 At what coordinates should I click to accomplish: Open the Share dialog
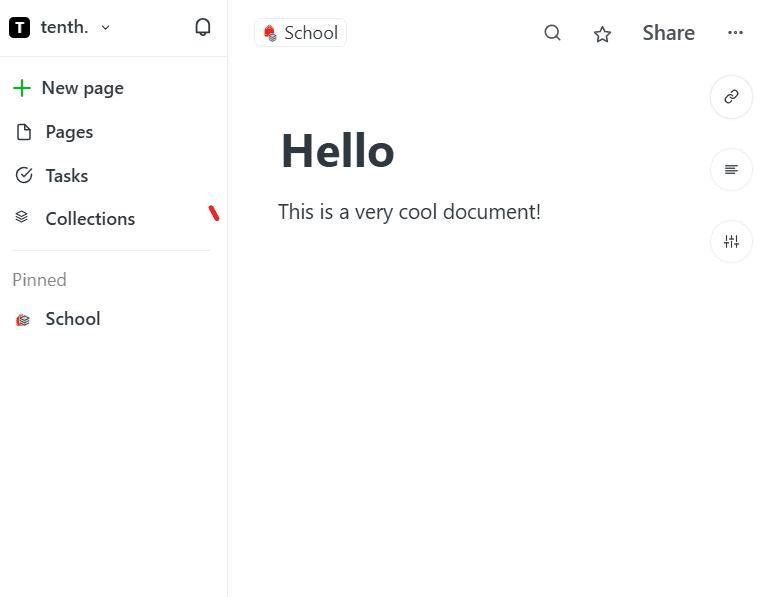(x=668, y=33)
